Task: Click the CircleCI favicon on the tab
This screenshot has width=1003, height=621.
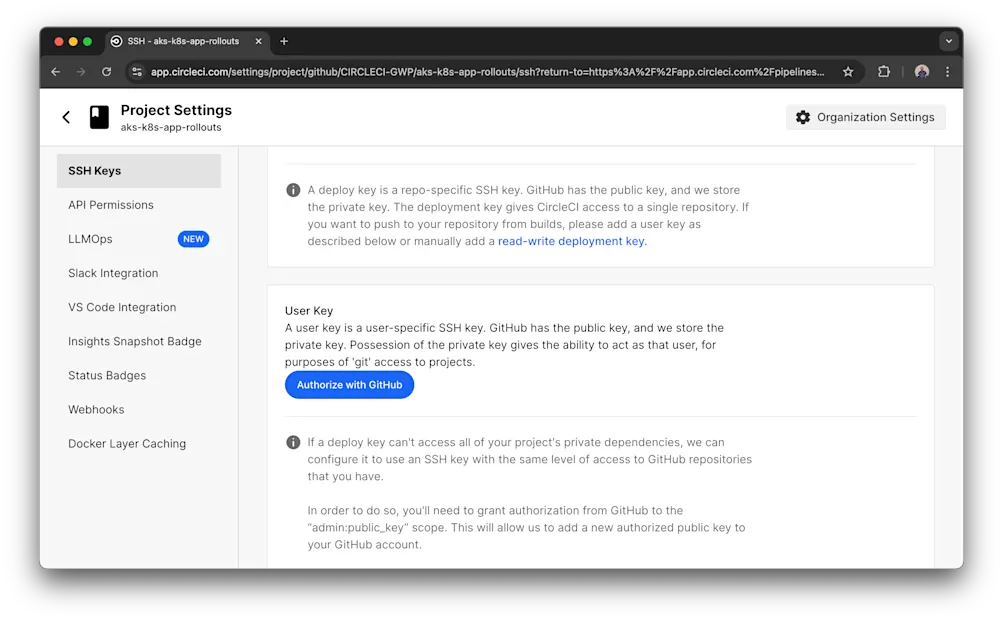Action: (116, 41)
